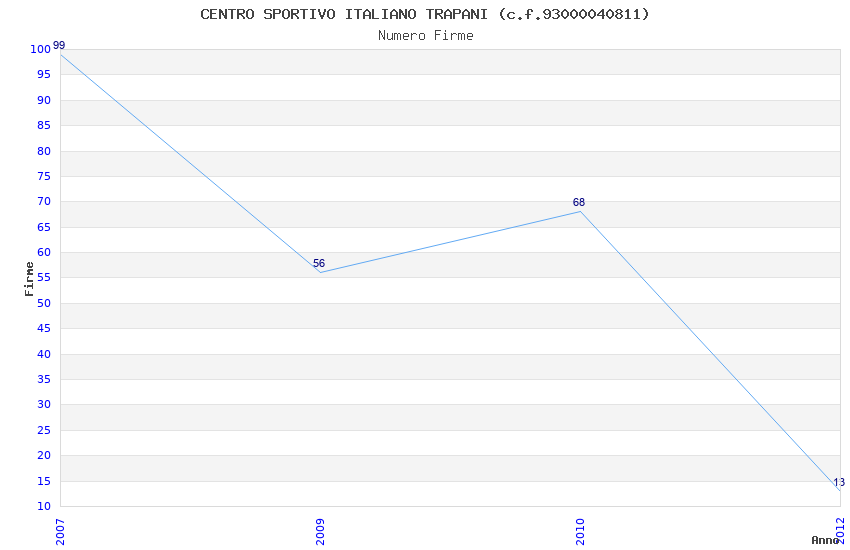Click the x-axis year 2012
The height and width of the screenshot is (550, 850).
pyautogui.click(x=840, y=530)
